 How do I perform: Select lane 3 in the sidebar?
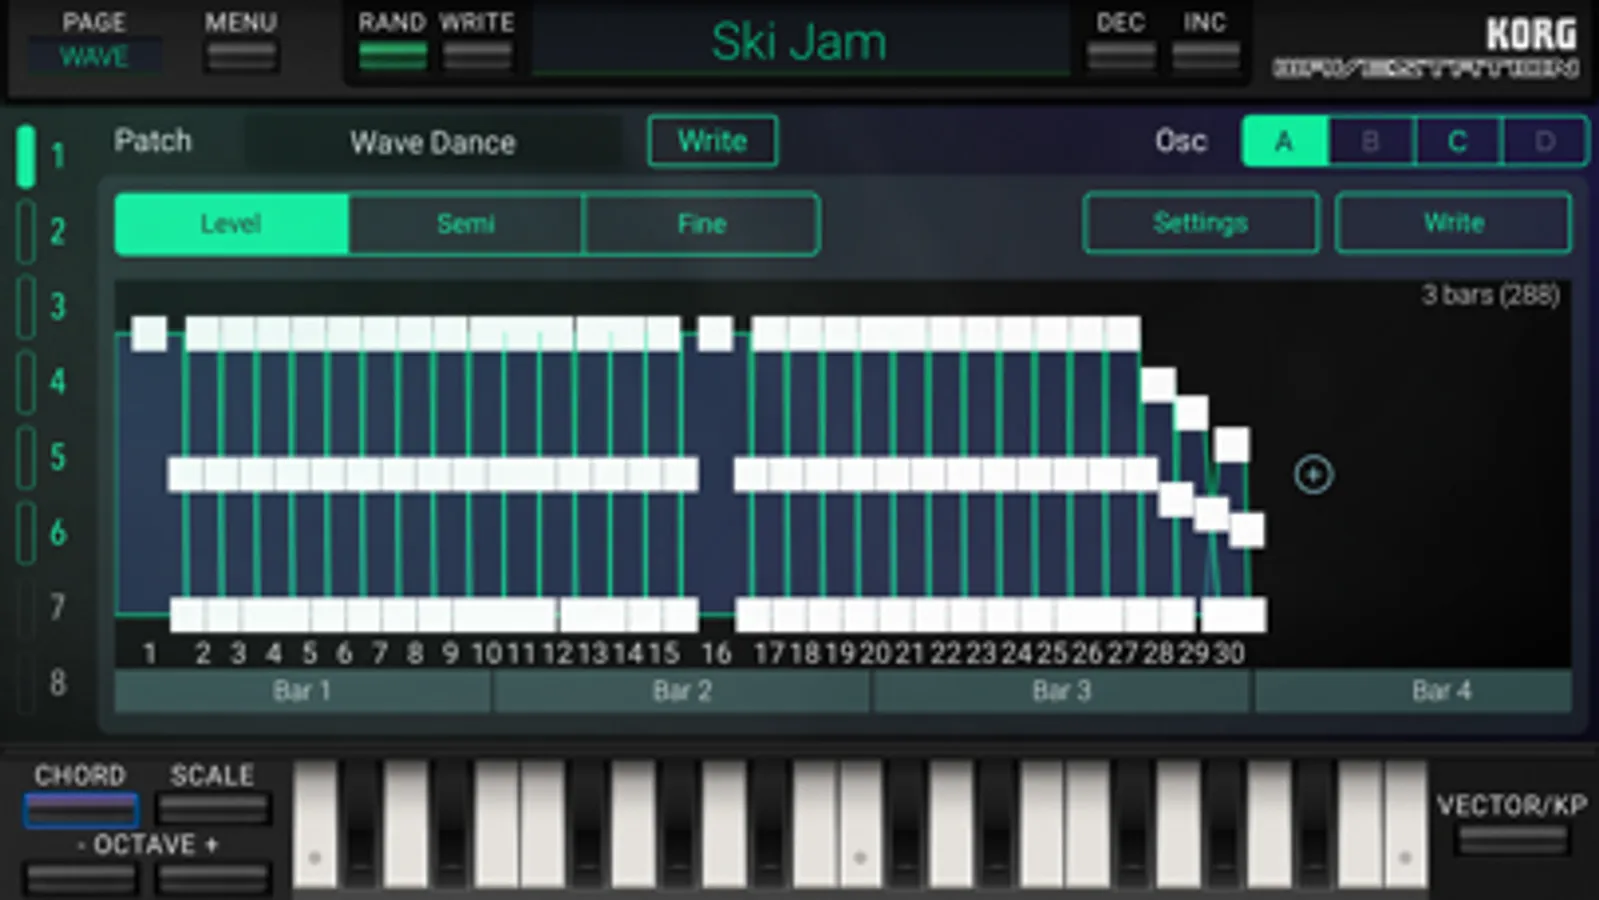42,306
